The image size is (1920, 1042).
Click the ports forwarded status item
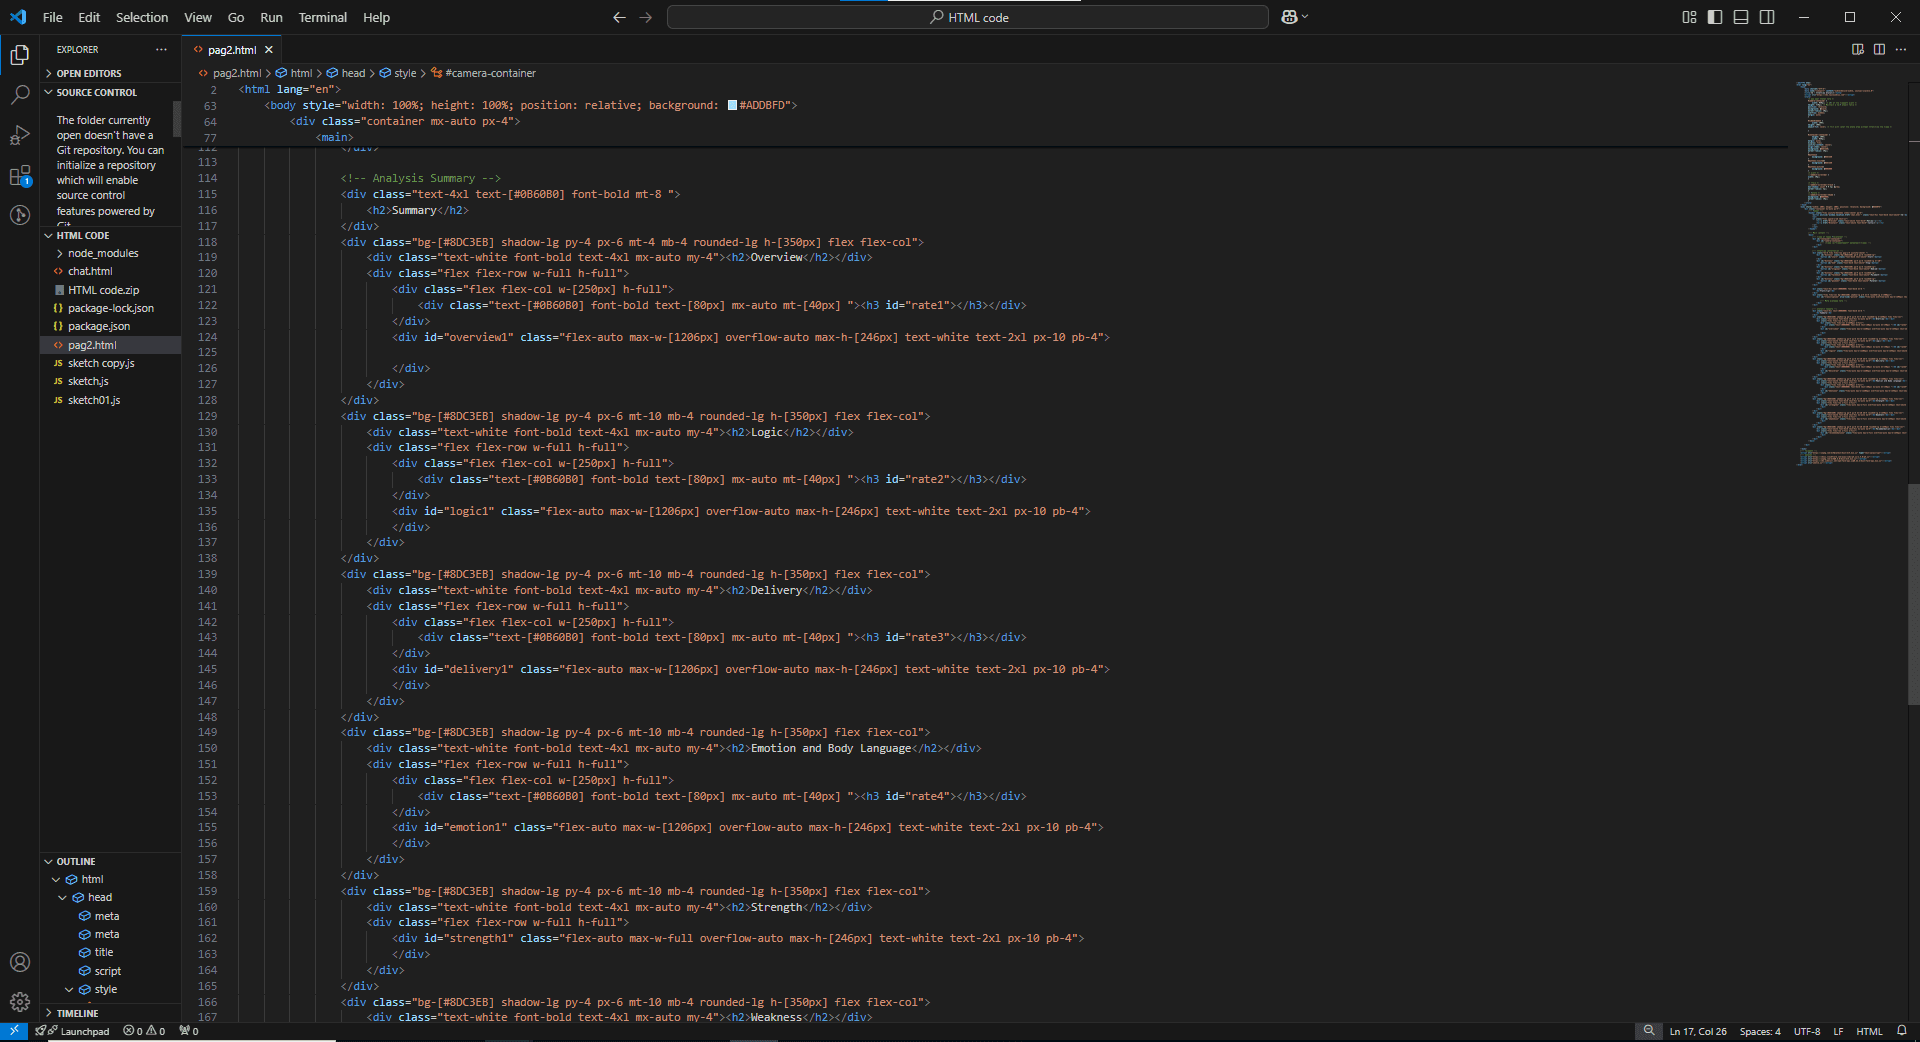189,1031
